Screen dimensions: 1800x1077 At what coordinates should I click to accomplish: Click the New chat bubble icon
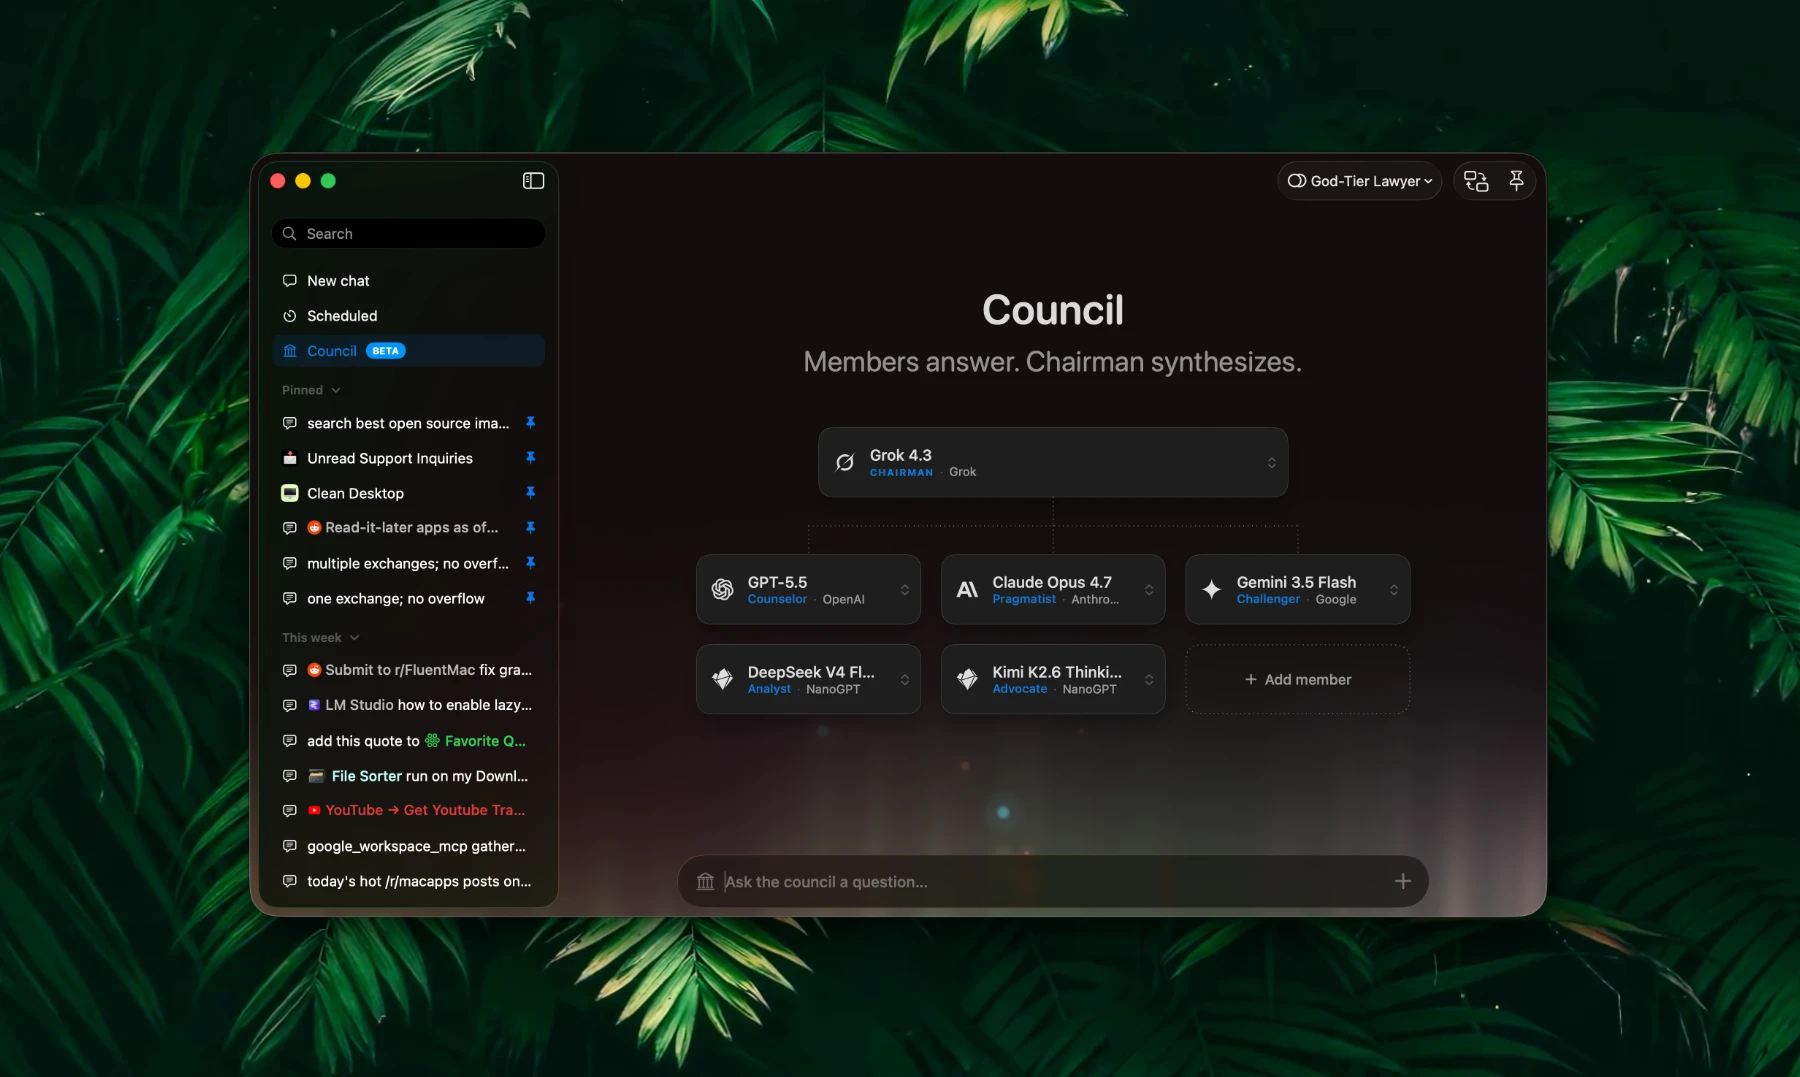(x=290, y=281)
